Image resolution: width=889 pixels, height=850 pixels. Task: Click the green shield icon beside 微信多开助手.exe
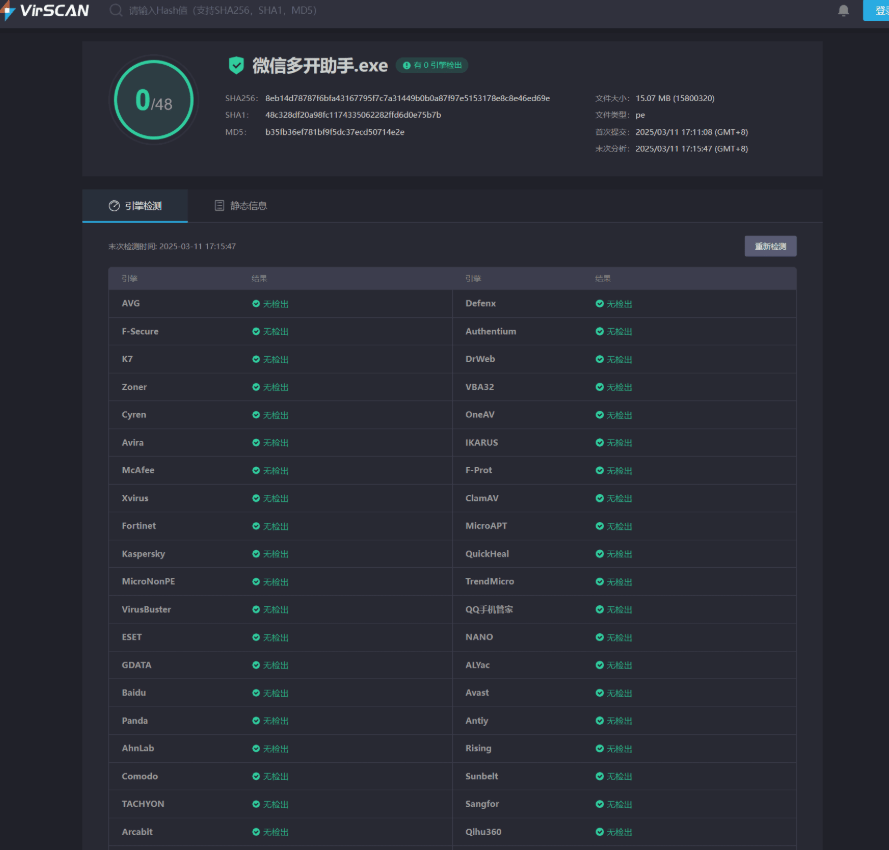[236, 65]
